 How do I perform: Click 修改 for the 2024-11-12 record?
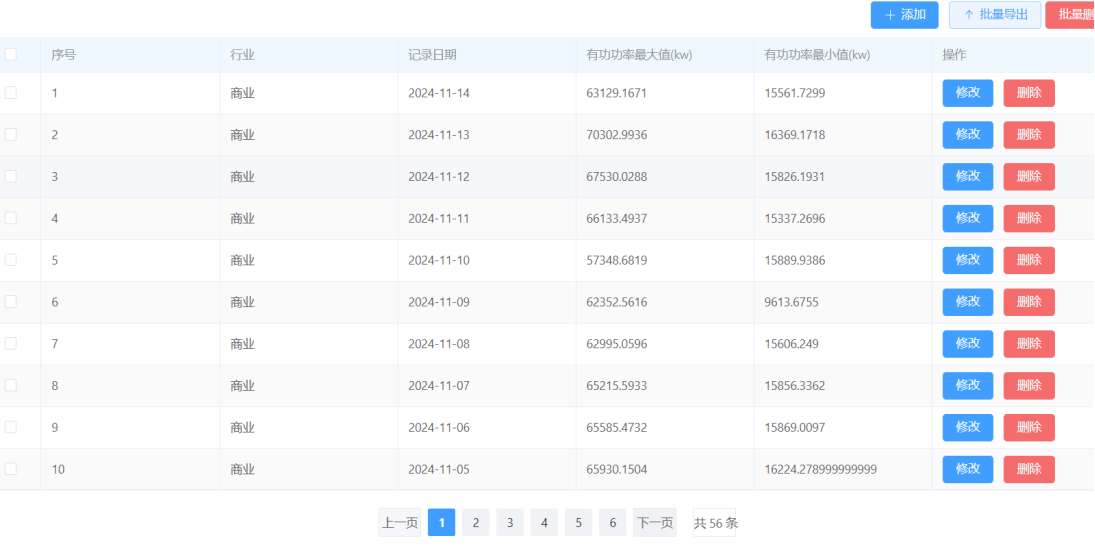tap(968, 177)
